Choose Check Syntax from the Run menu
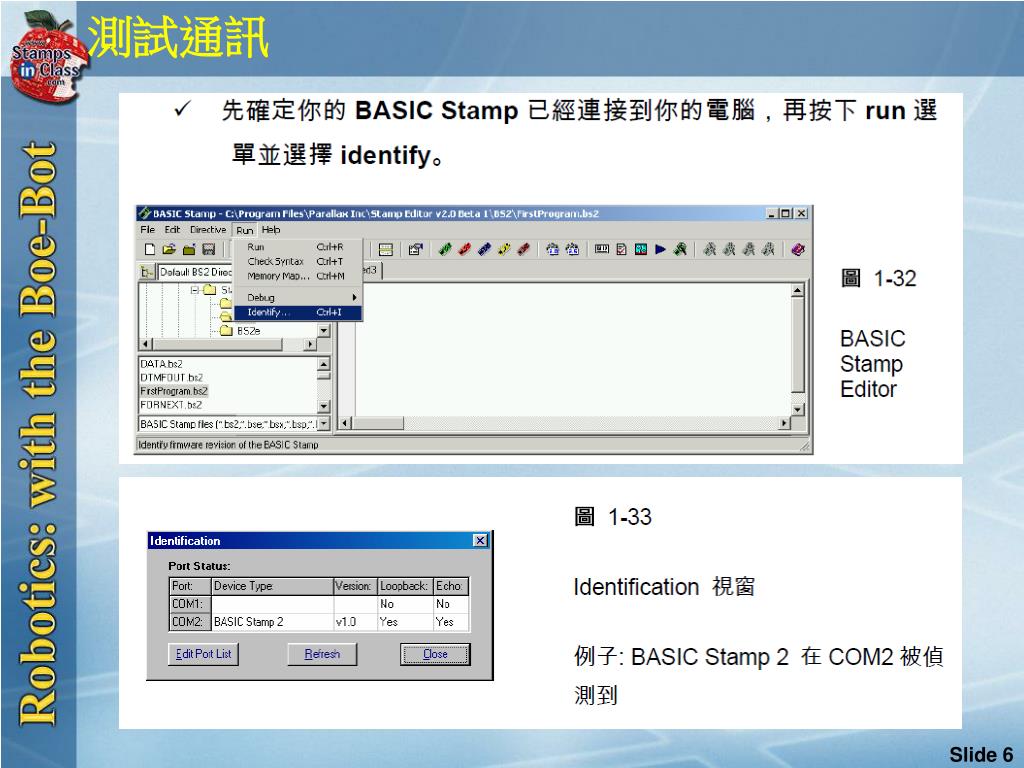The height and width of the screenshot is (768, 1024). tap(297, 261)
